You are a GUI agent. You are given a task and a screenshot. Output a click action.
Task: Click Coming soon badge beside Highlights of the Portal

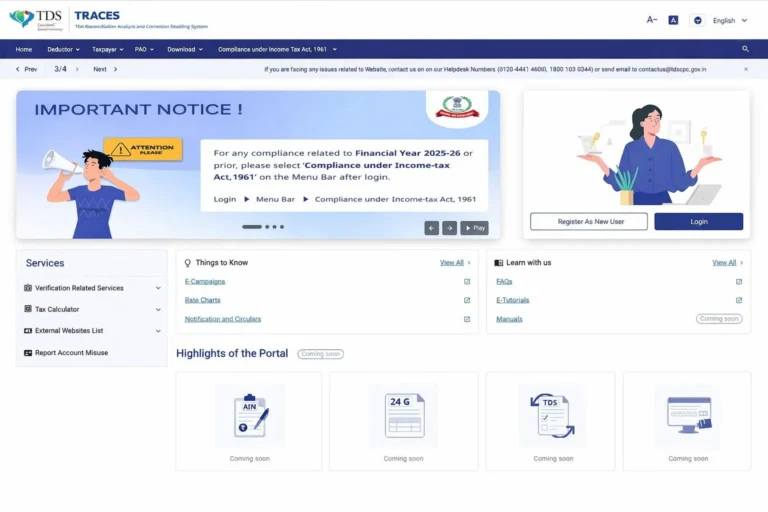point(320,354)
